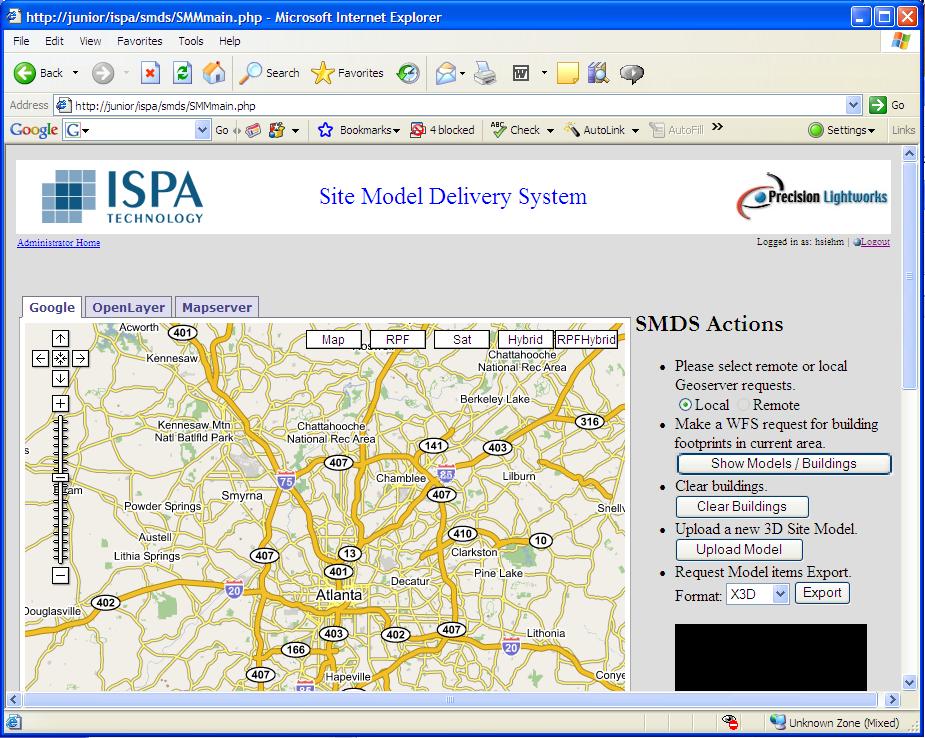Click the Go button beside address bar
This screenshot has height=738, width=925.
pyautogui.click(x=888, y=106)
